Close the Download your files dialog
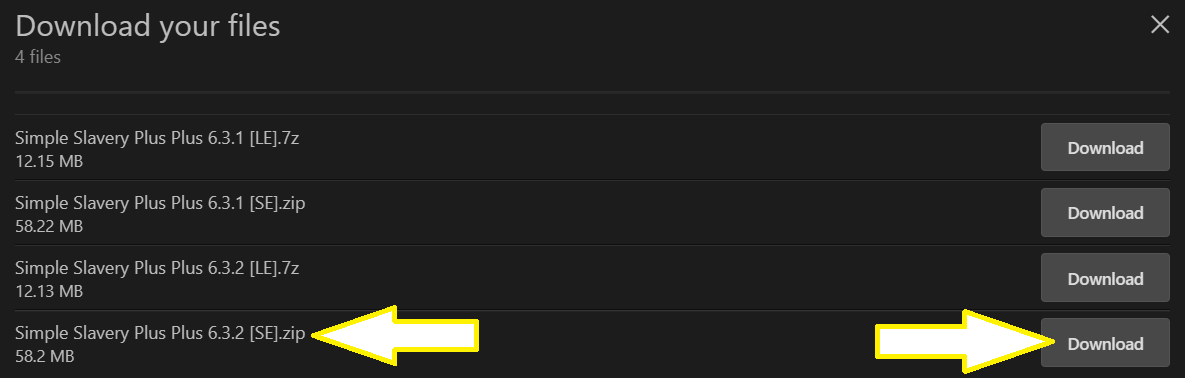The width and height of the screenshot is (1185, 378). click(1159, 25)
